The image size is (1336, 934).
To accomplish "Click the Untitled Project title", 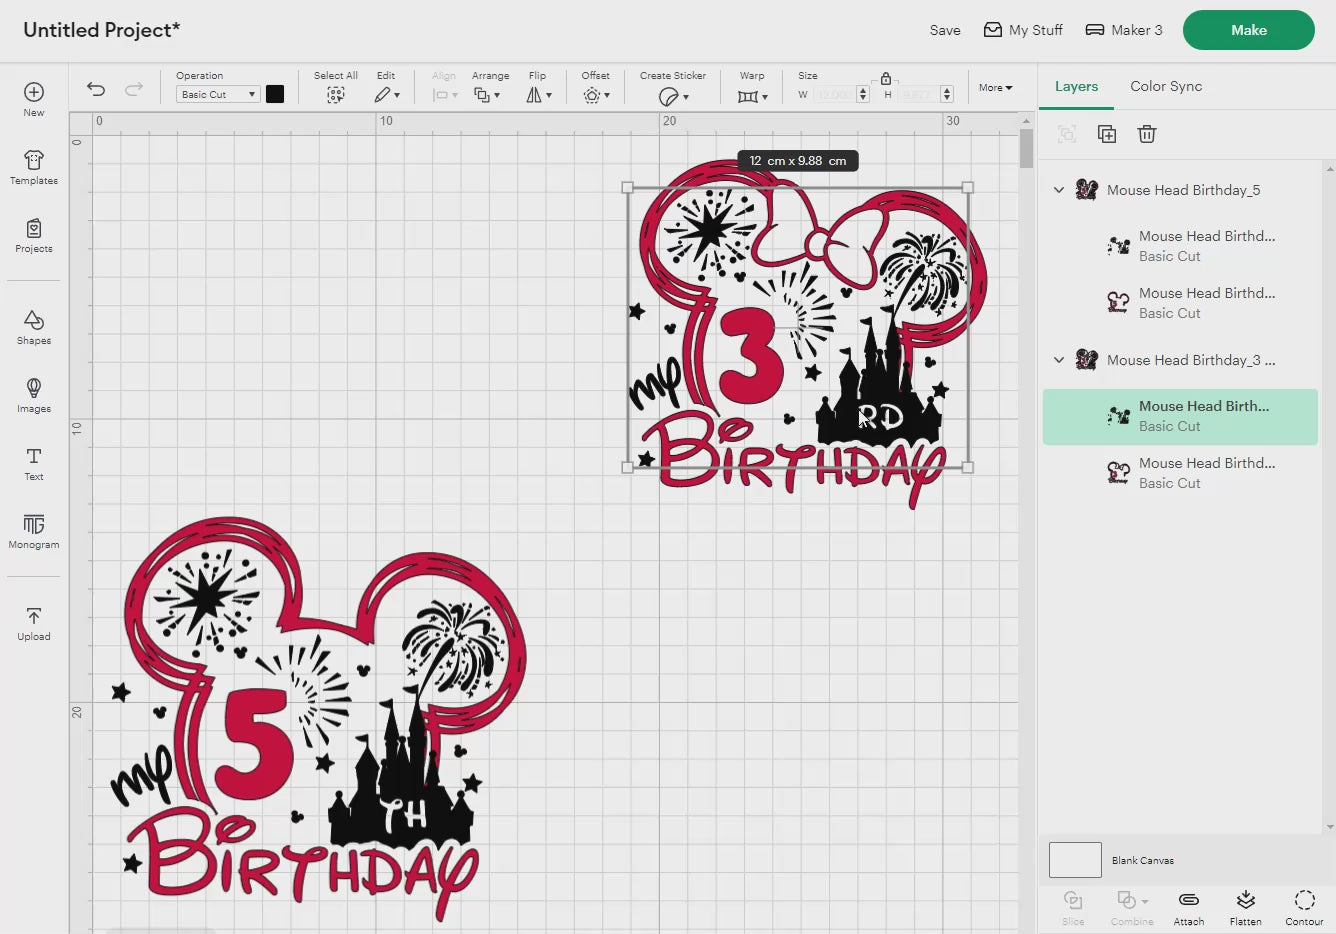I will (102, 30).
